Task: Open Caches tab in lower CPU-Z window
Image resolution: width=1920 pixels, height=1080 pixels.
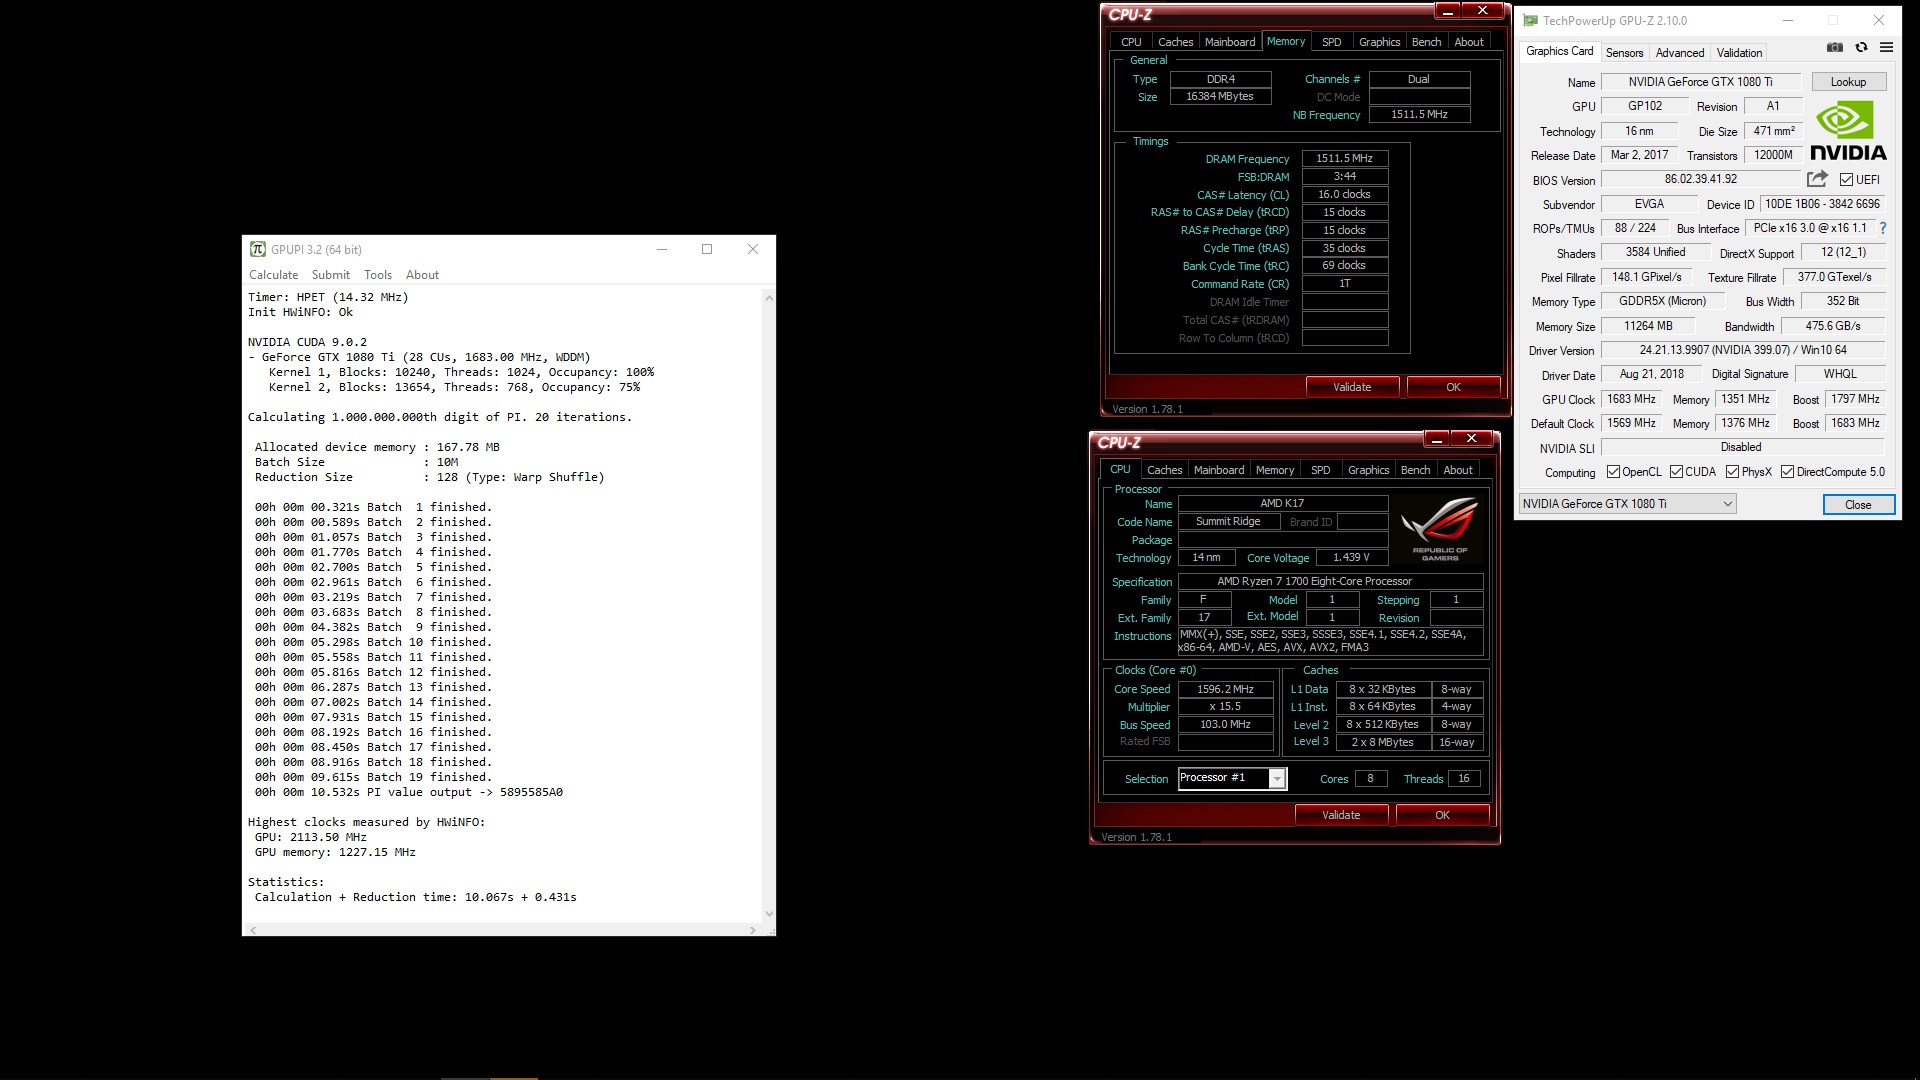Action: pos(1164,470)
